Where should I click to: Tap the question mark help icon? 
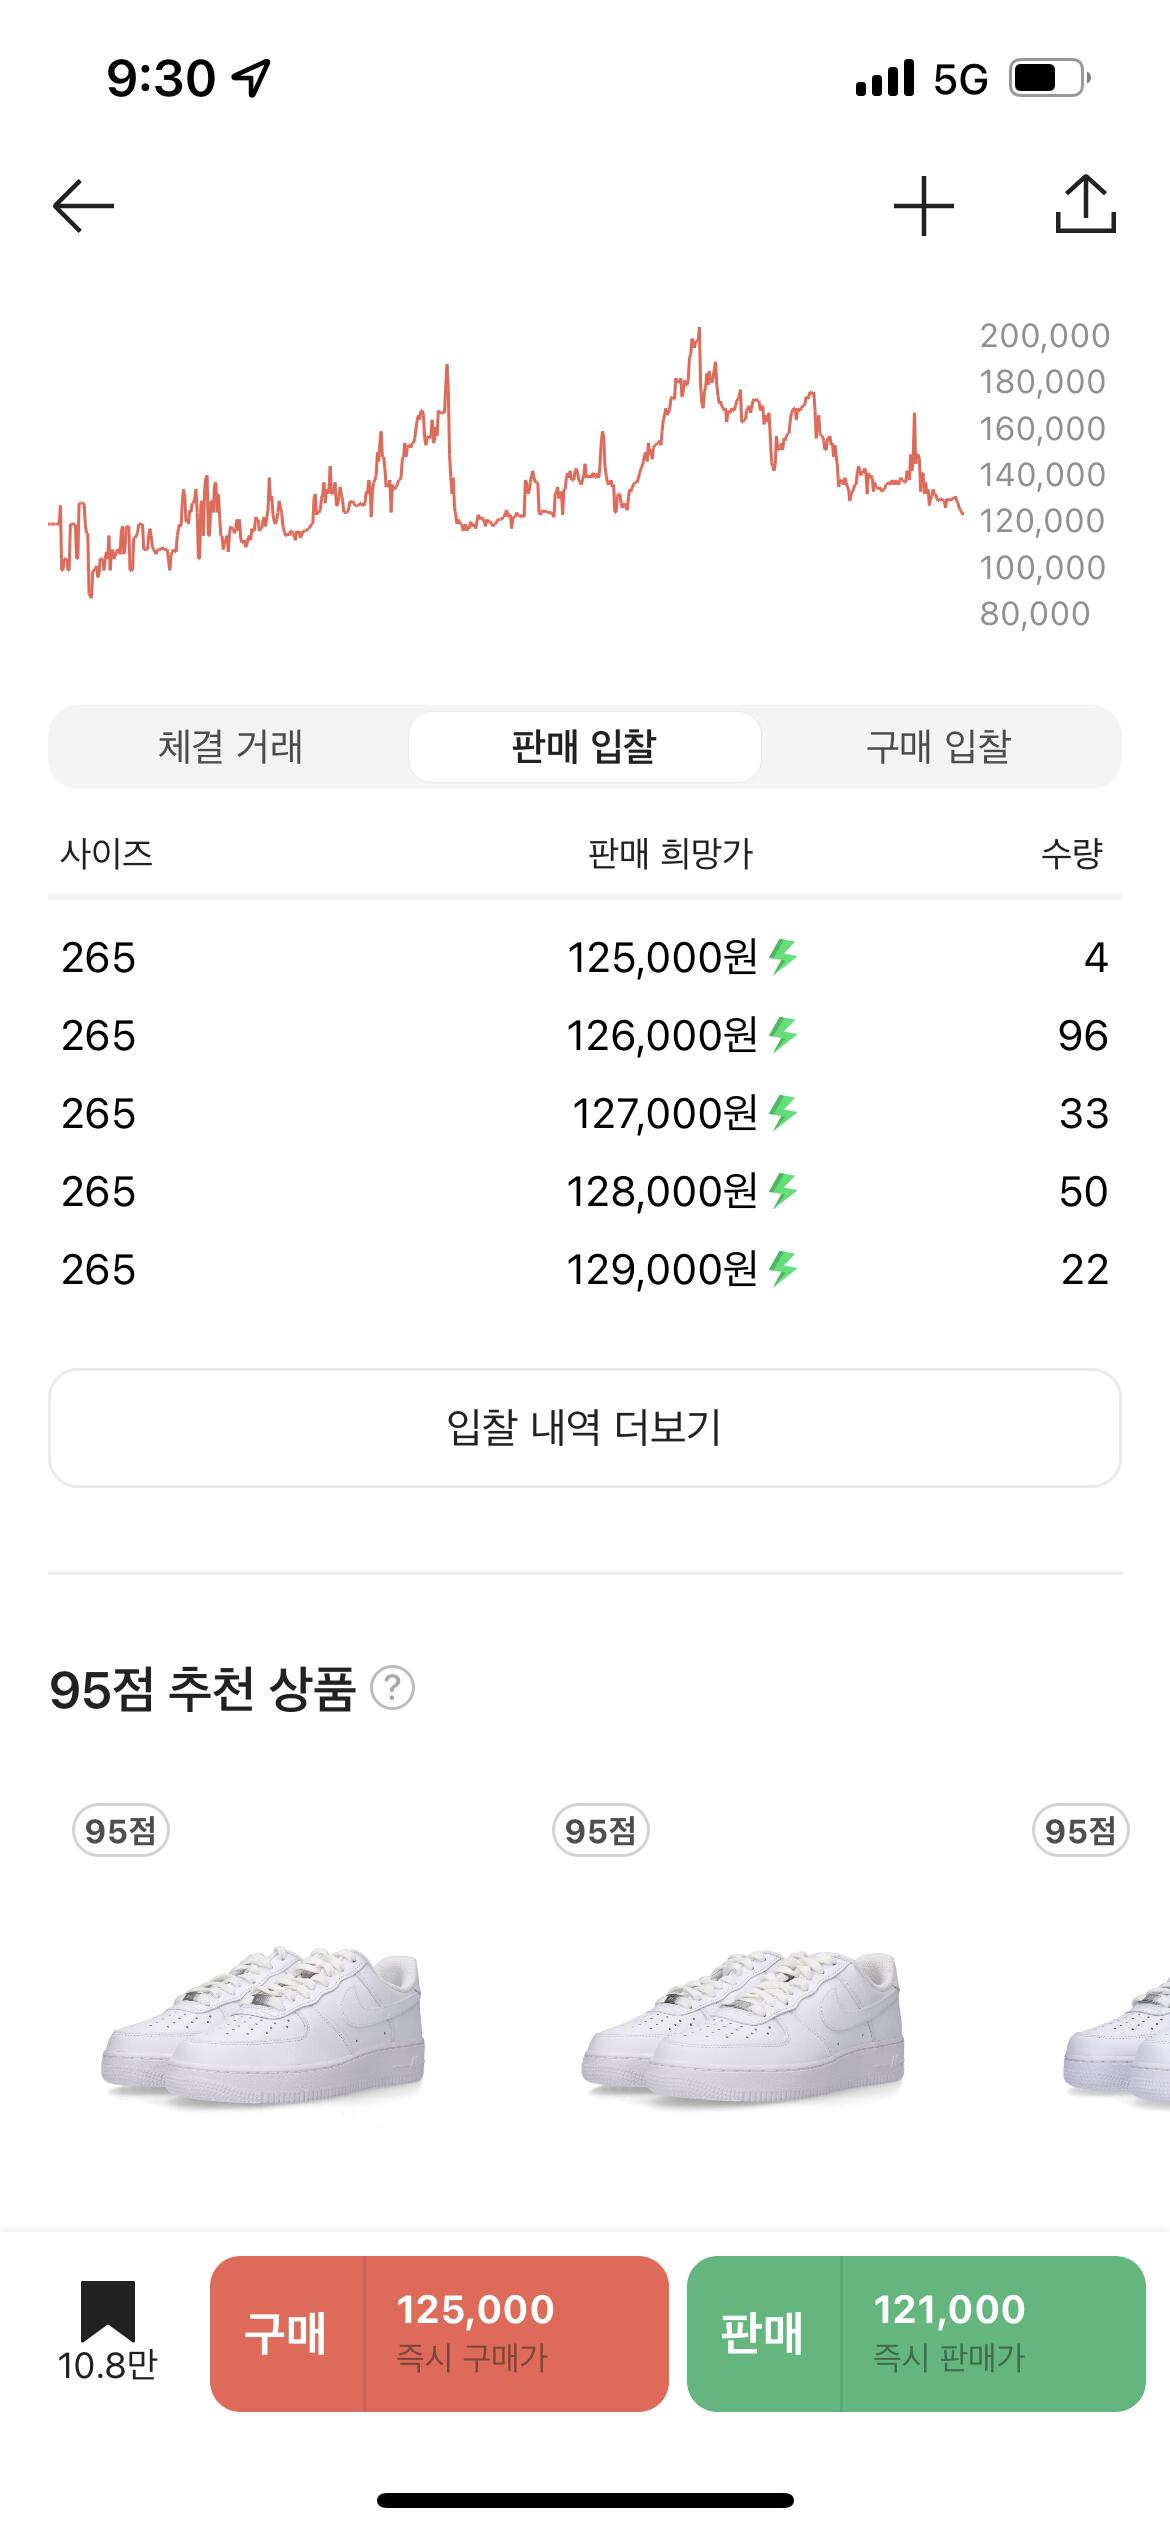point(392,1688)
